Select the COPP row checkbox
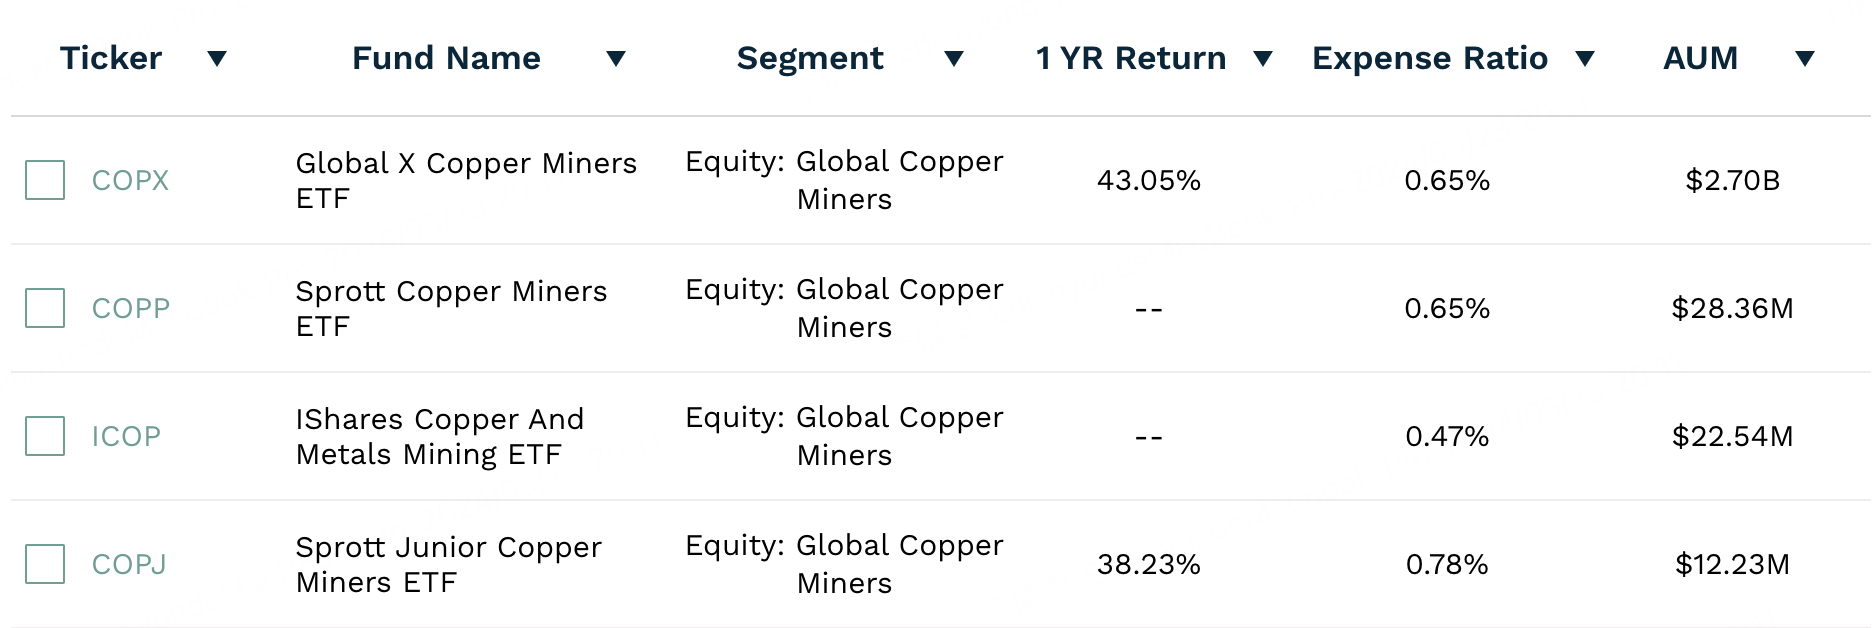The width and height of the screenshot is (1876, 628). (x=45, y=308)
